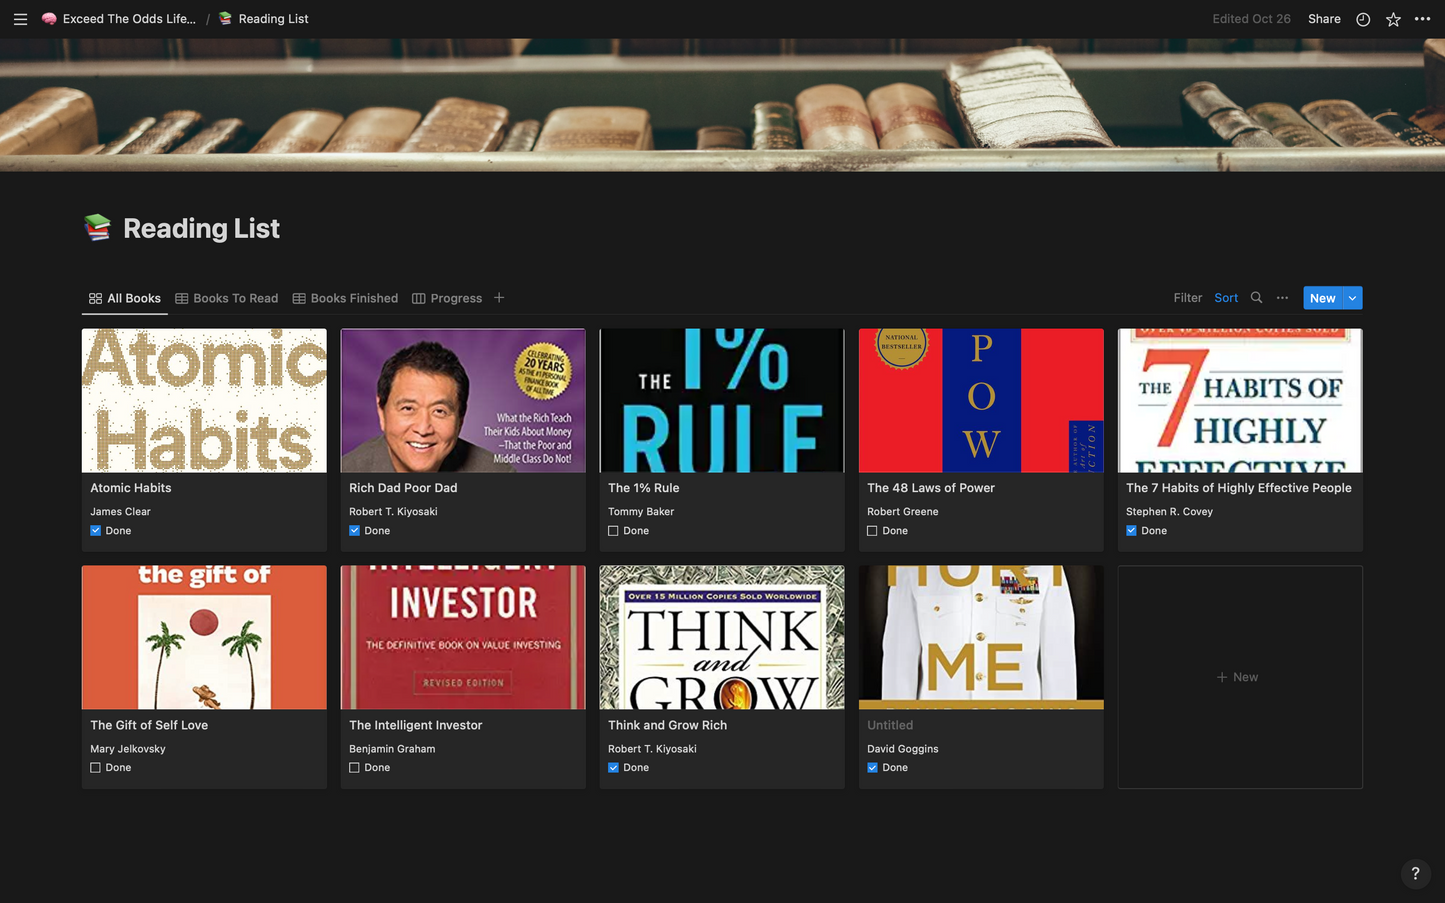
Task: Check Done for The 1% Rule
Action: pyautogui.click(x=614, y=531)
